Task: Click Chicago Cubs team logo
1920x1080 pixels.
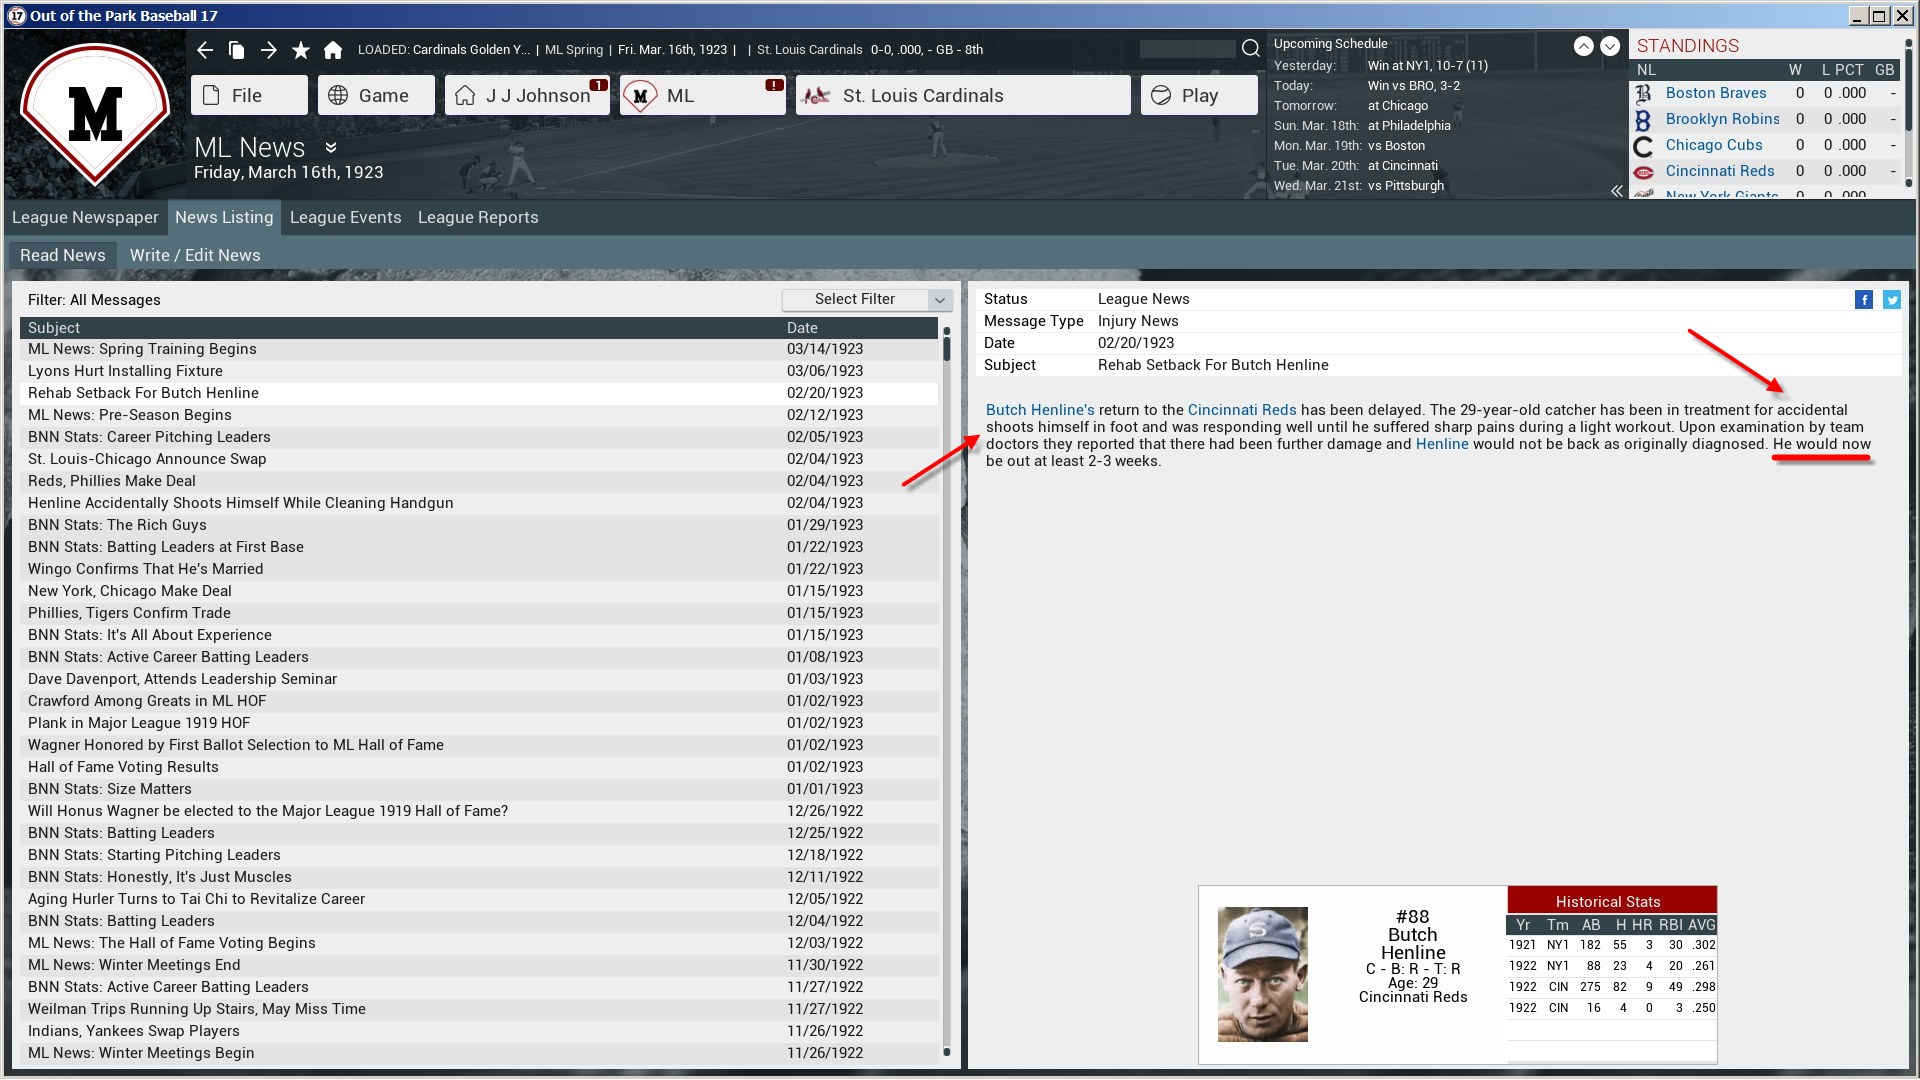Action: (x=1643, y=146)
